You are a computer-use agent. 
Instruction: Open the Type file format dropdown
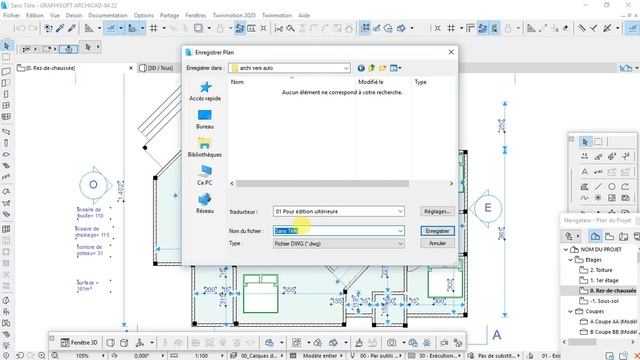(x=400, y=244)
